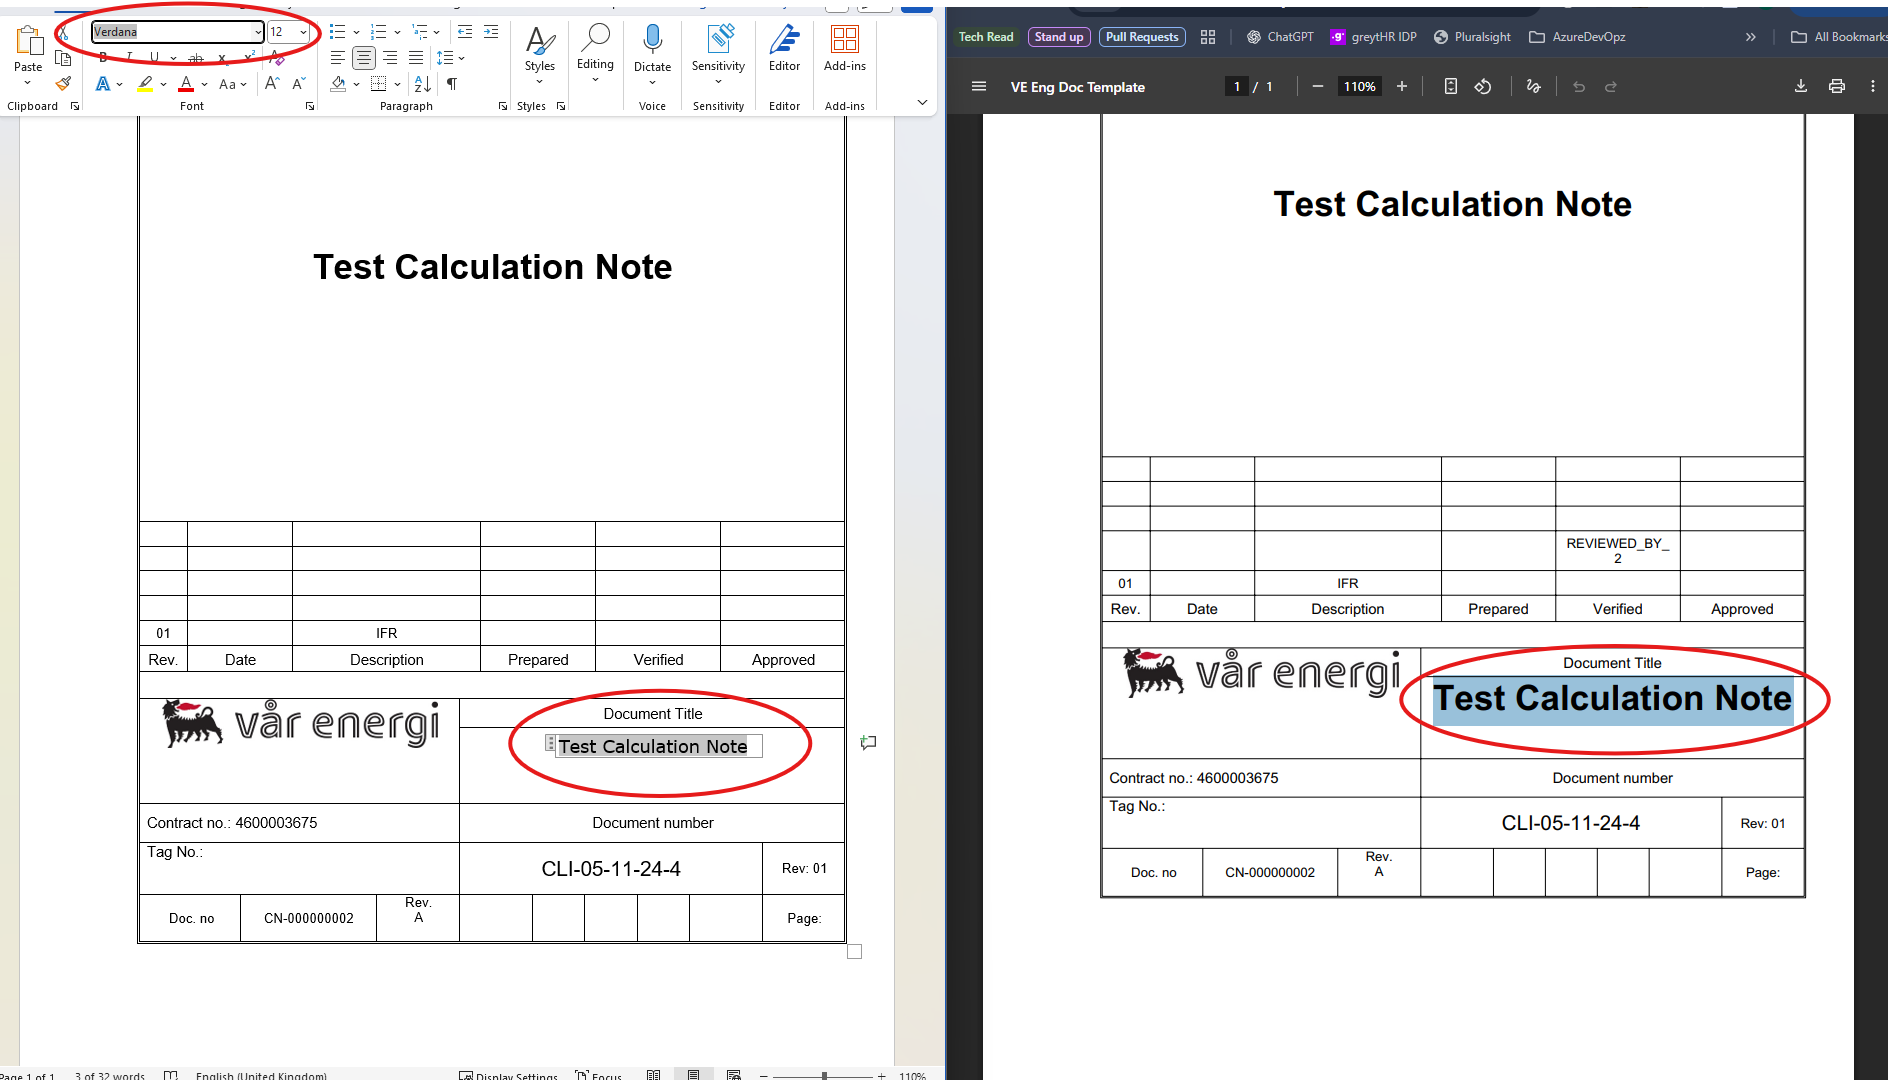Image resolution: width=1888 pixels, height=1080 pixels.
Task: Open the font name dropdown
Action: (x=258, y=32)
